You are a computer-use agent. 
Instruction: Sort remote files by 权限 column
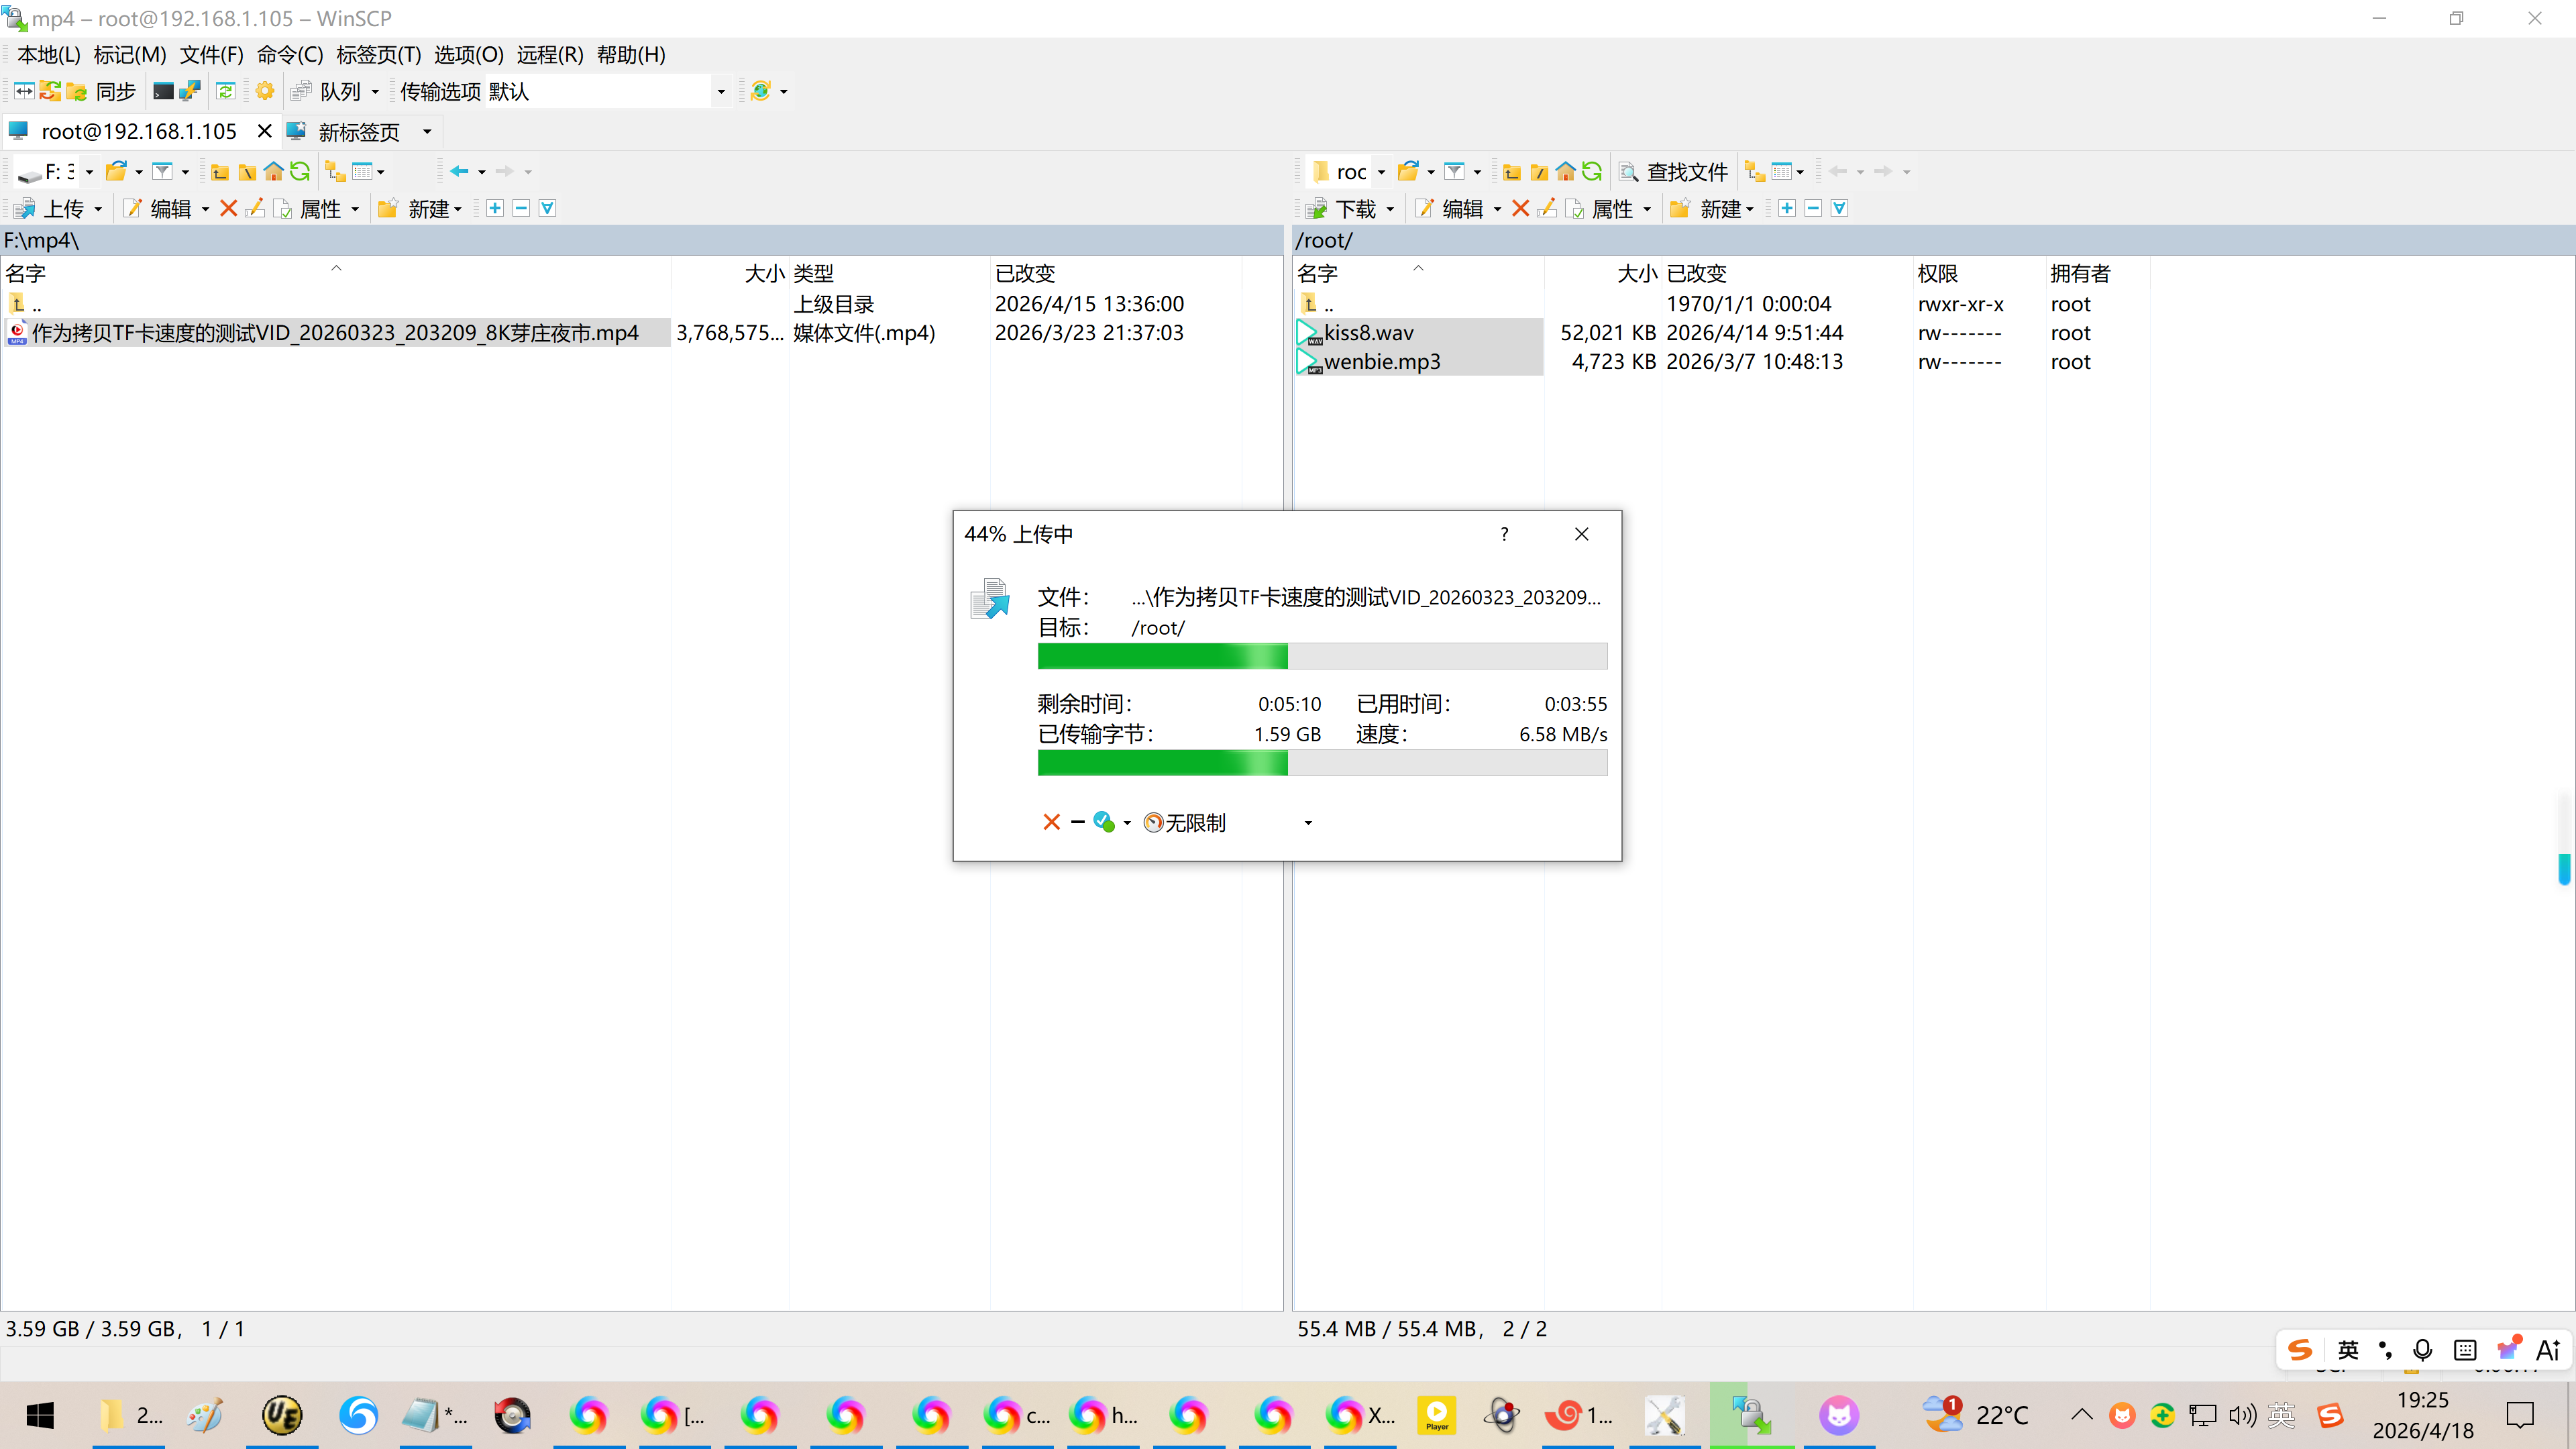pyautogui.click(x=1937, y=273)
